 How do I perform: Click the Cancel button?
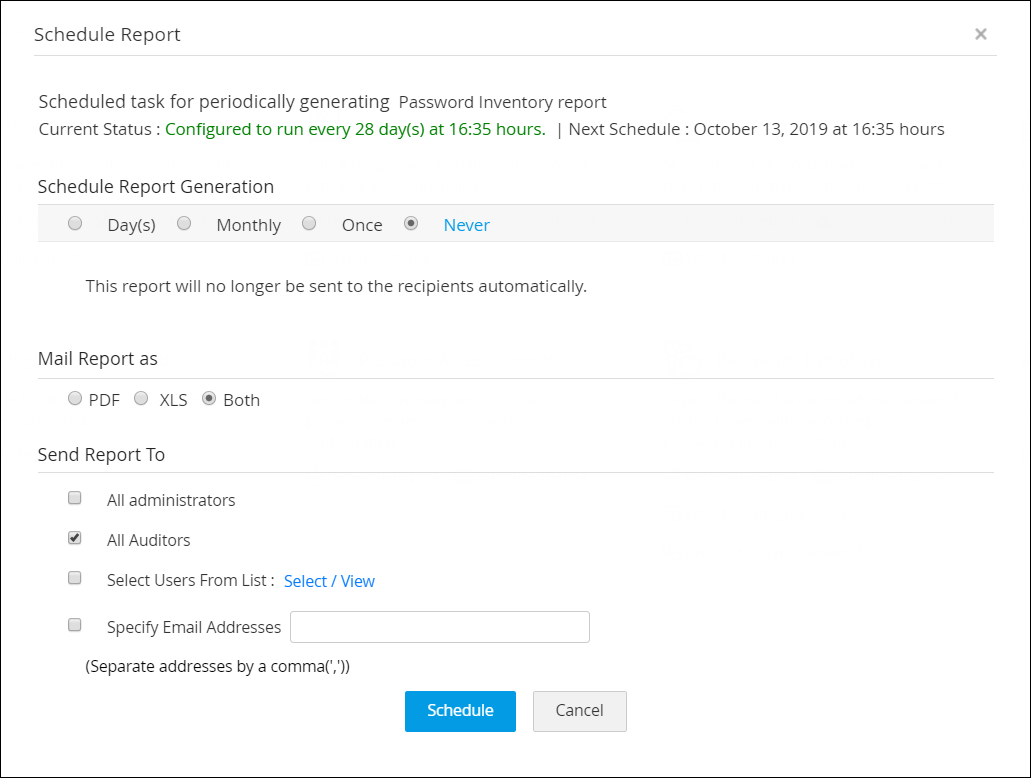pyautogui.click(x=579, y=711)
